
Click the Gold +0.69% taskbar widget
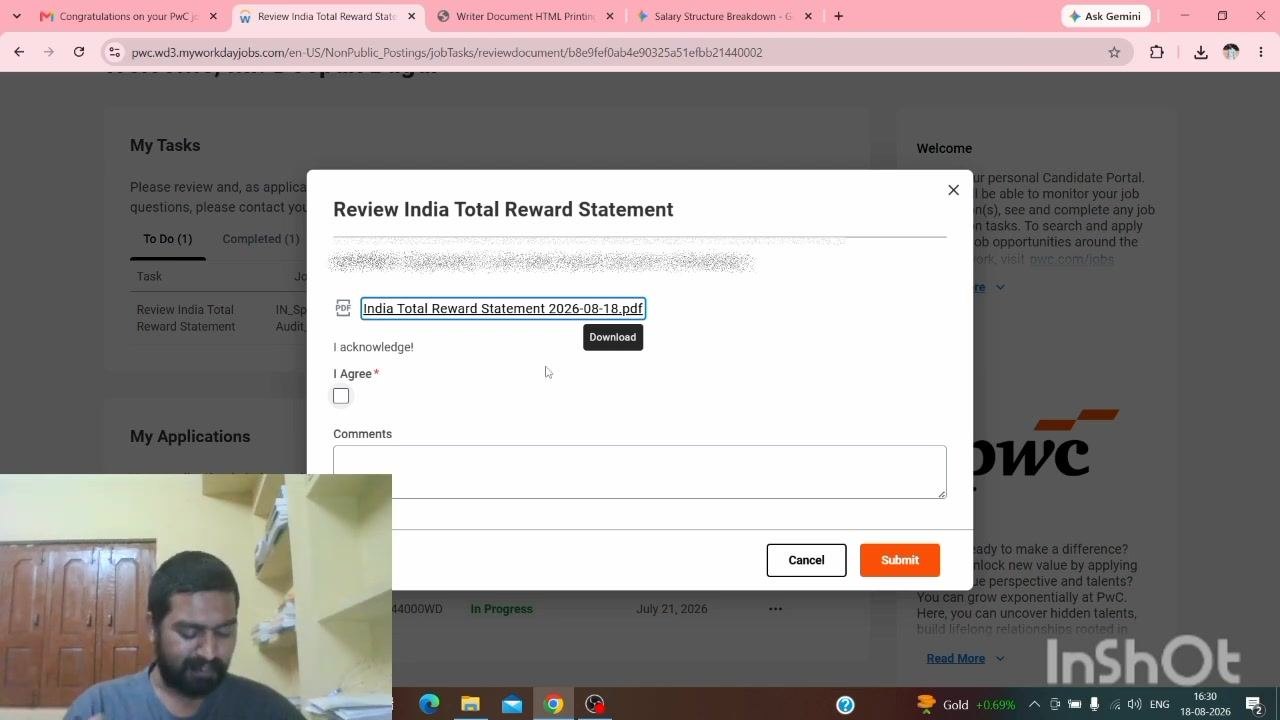(965, 704)
